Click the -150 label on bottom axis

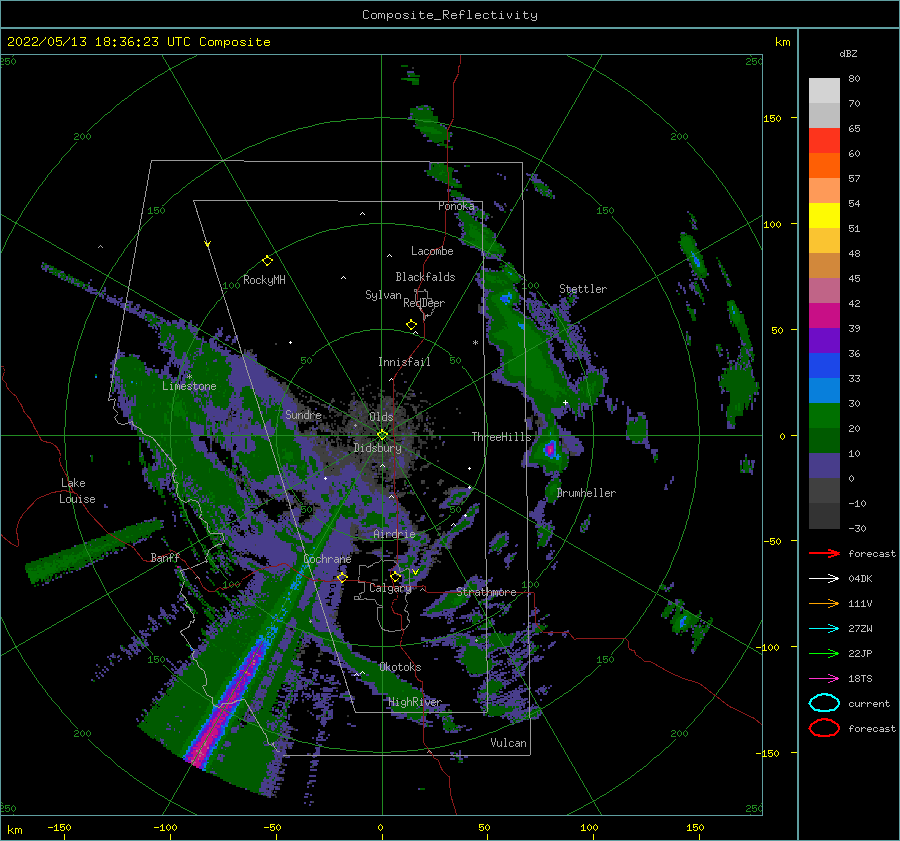pyautogui.click(x=59, y=827)
